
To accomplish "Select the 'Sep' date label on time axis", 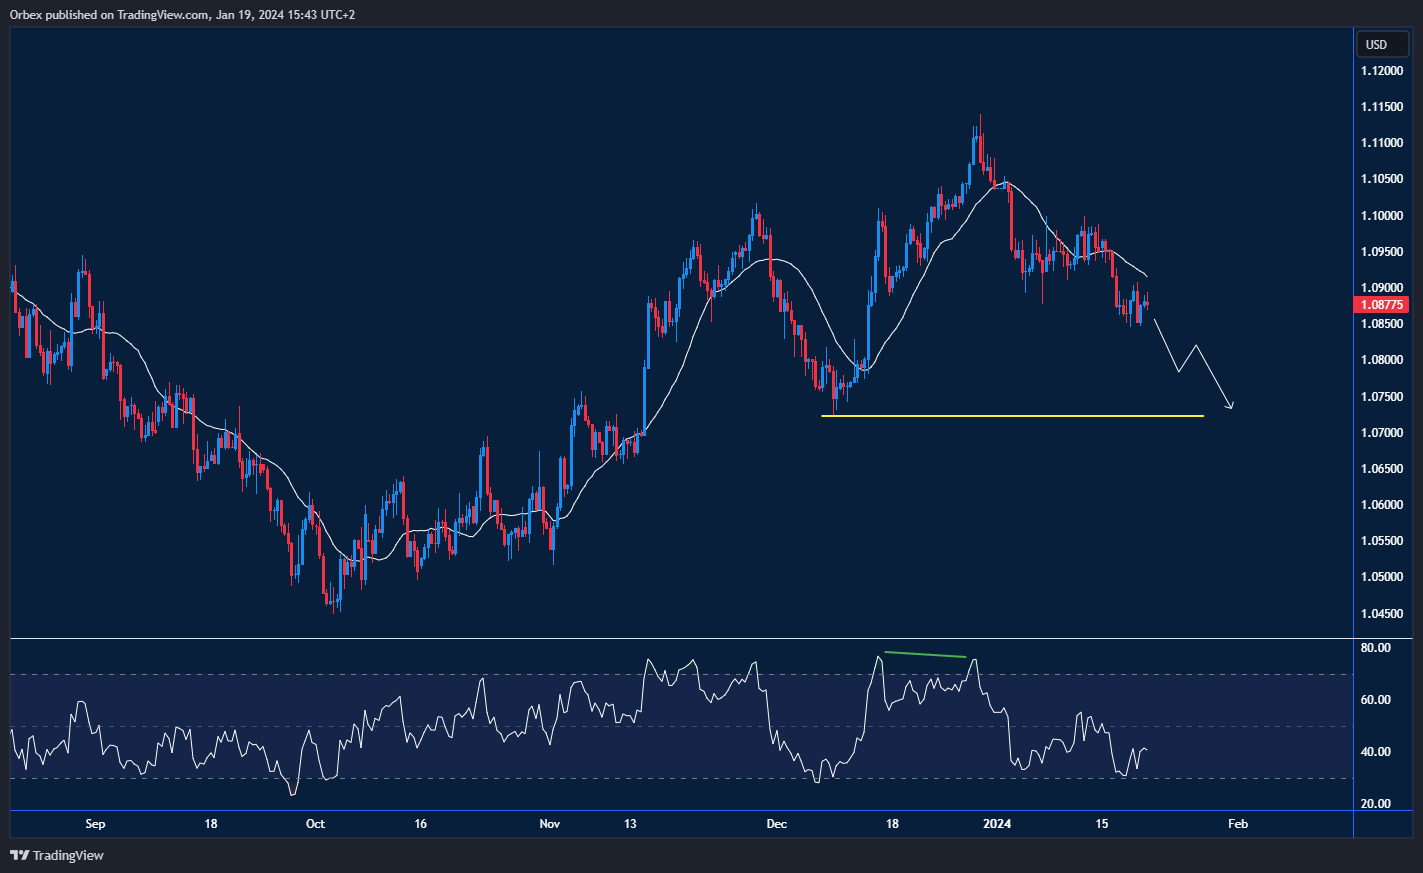I will point(95,824).
